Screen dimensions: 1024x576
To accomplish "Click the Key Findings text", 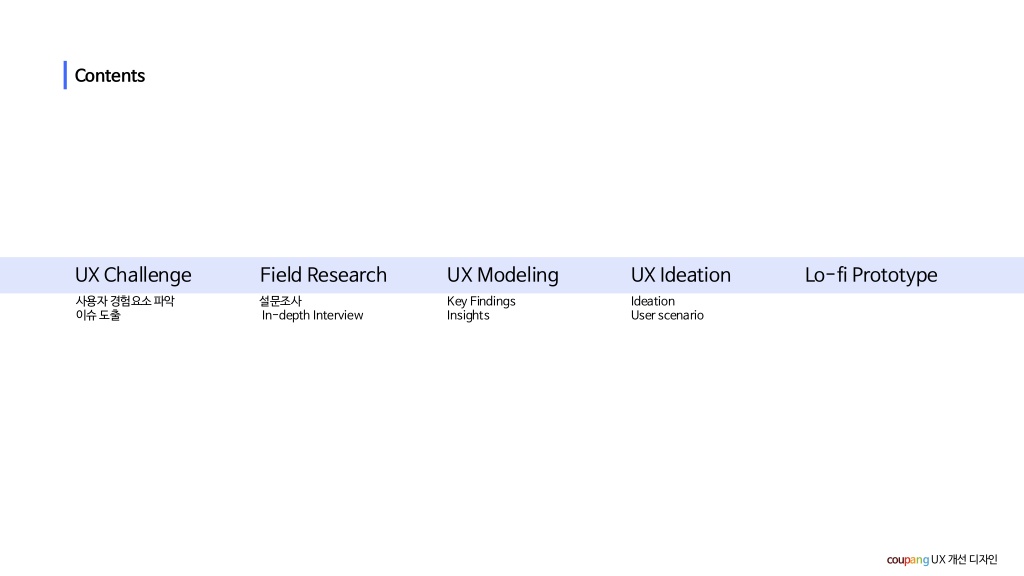I will (x=481, y=301).
